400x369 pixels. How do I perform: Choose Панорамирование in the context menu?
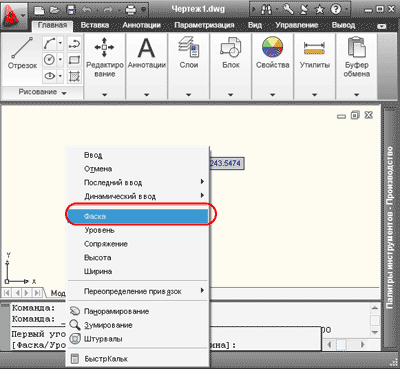(x=138, y=311)
